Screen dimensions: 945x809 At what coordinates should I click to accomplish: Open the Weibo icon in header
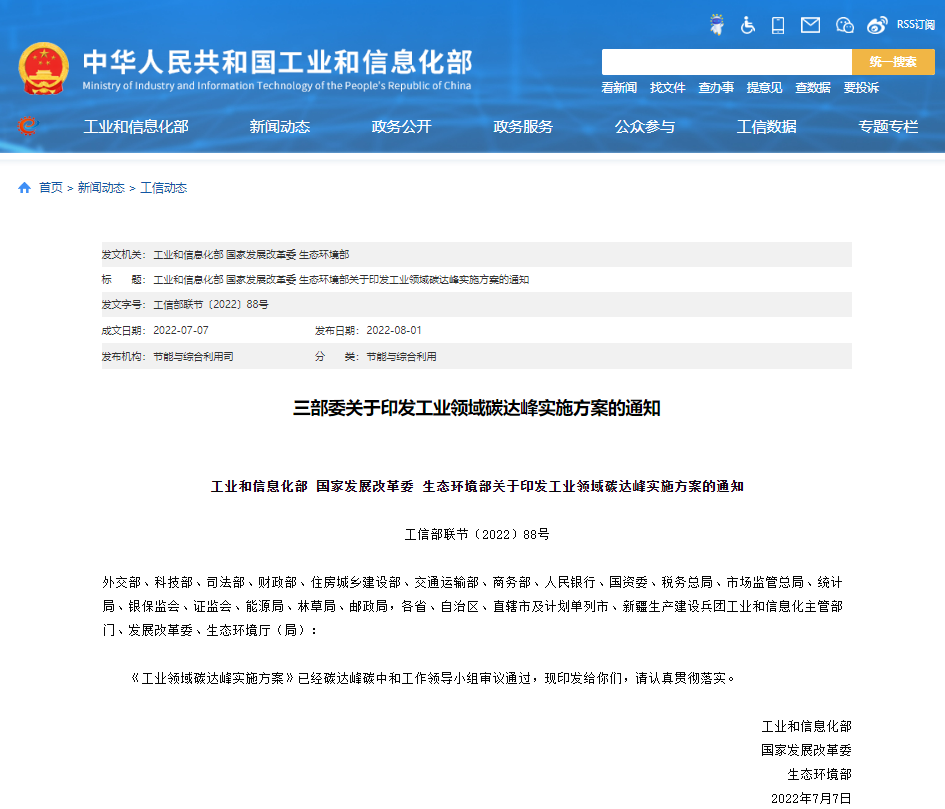(x=877, y=25)
